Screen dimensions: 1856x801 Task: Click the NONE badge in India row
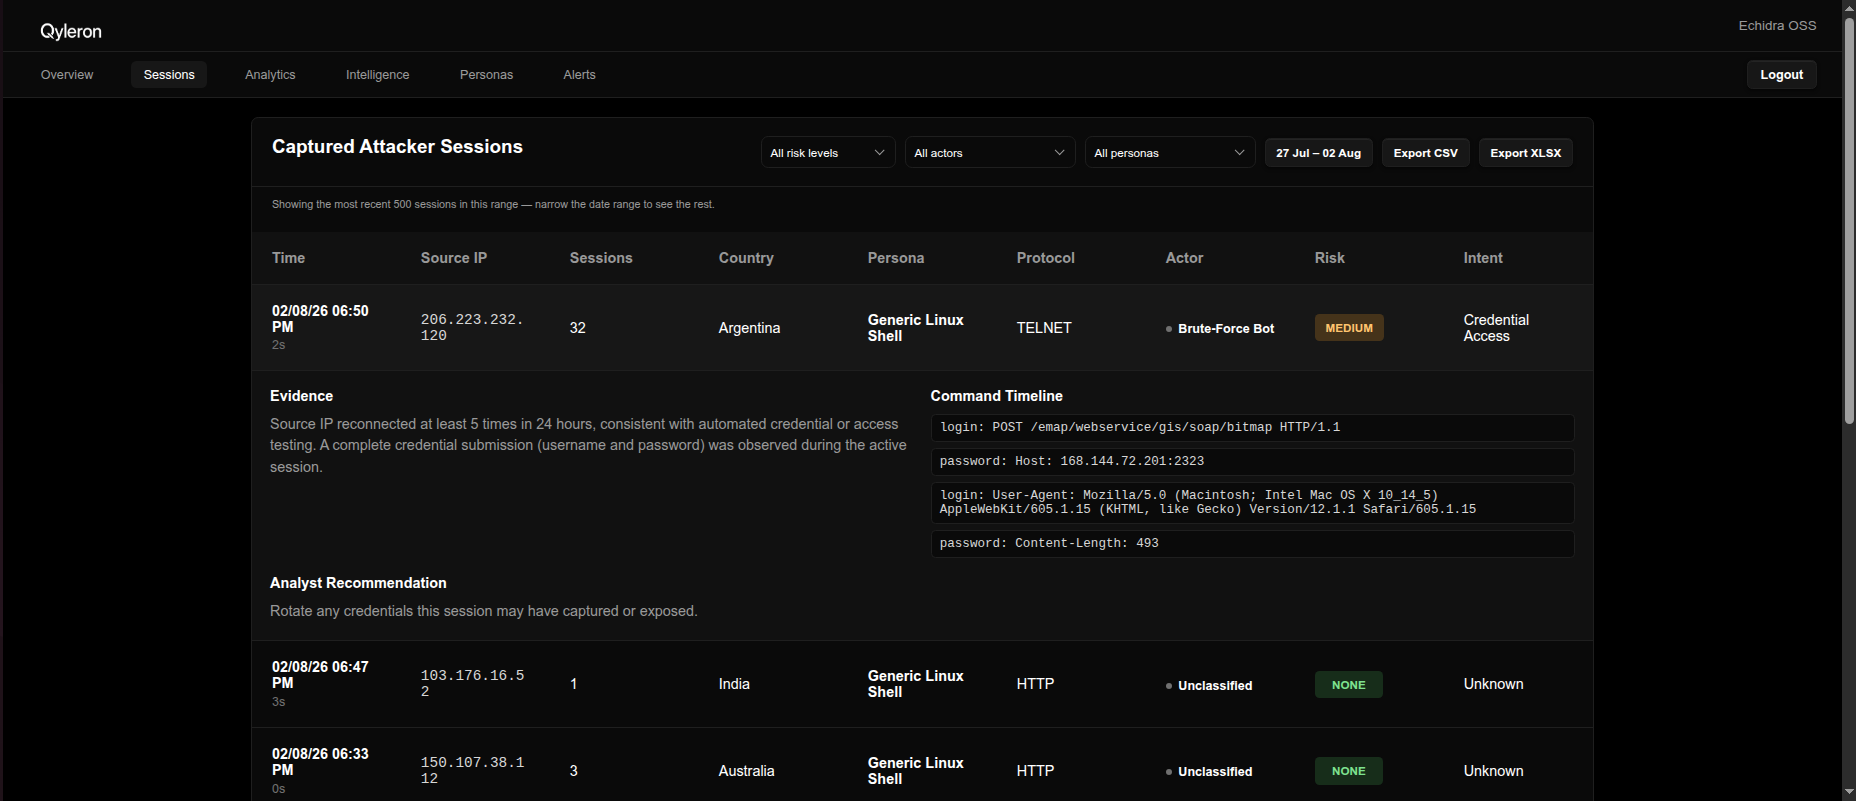tap(1348, 685)
